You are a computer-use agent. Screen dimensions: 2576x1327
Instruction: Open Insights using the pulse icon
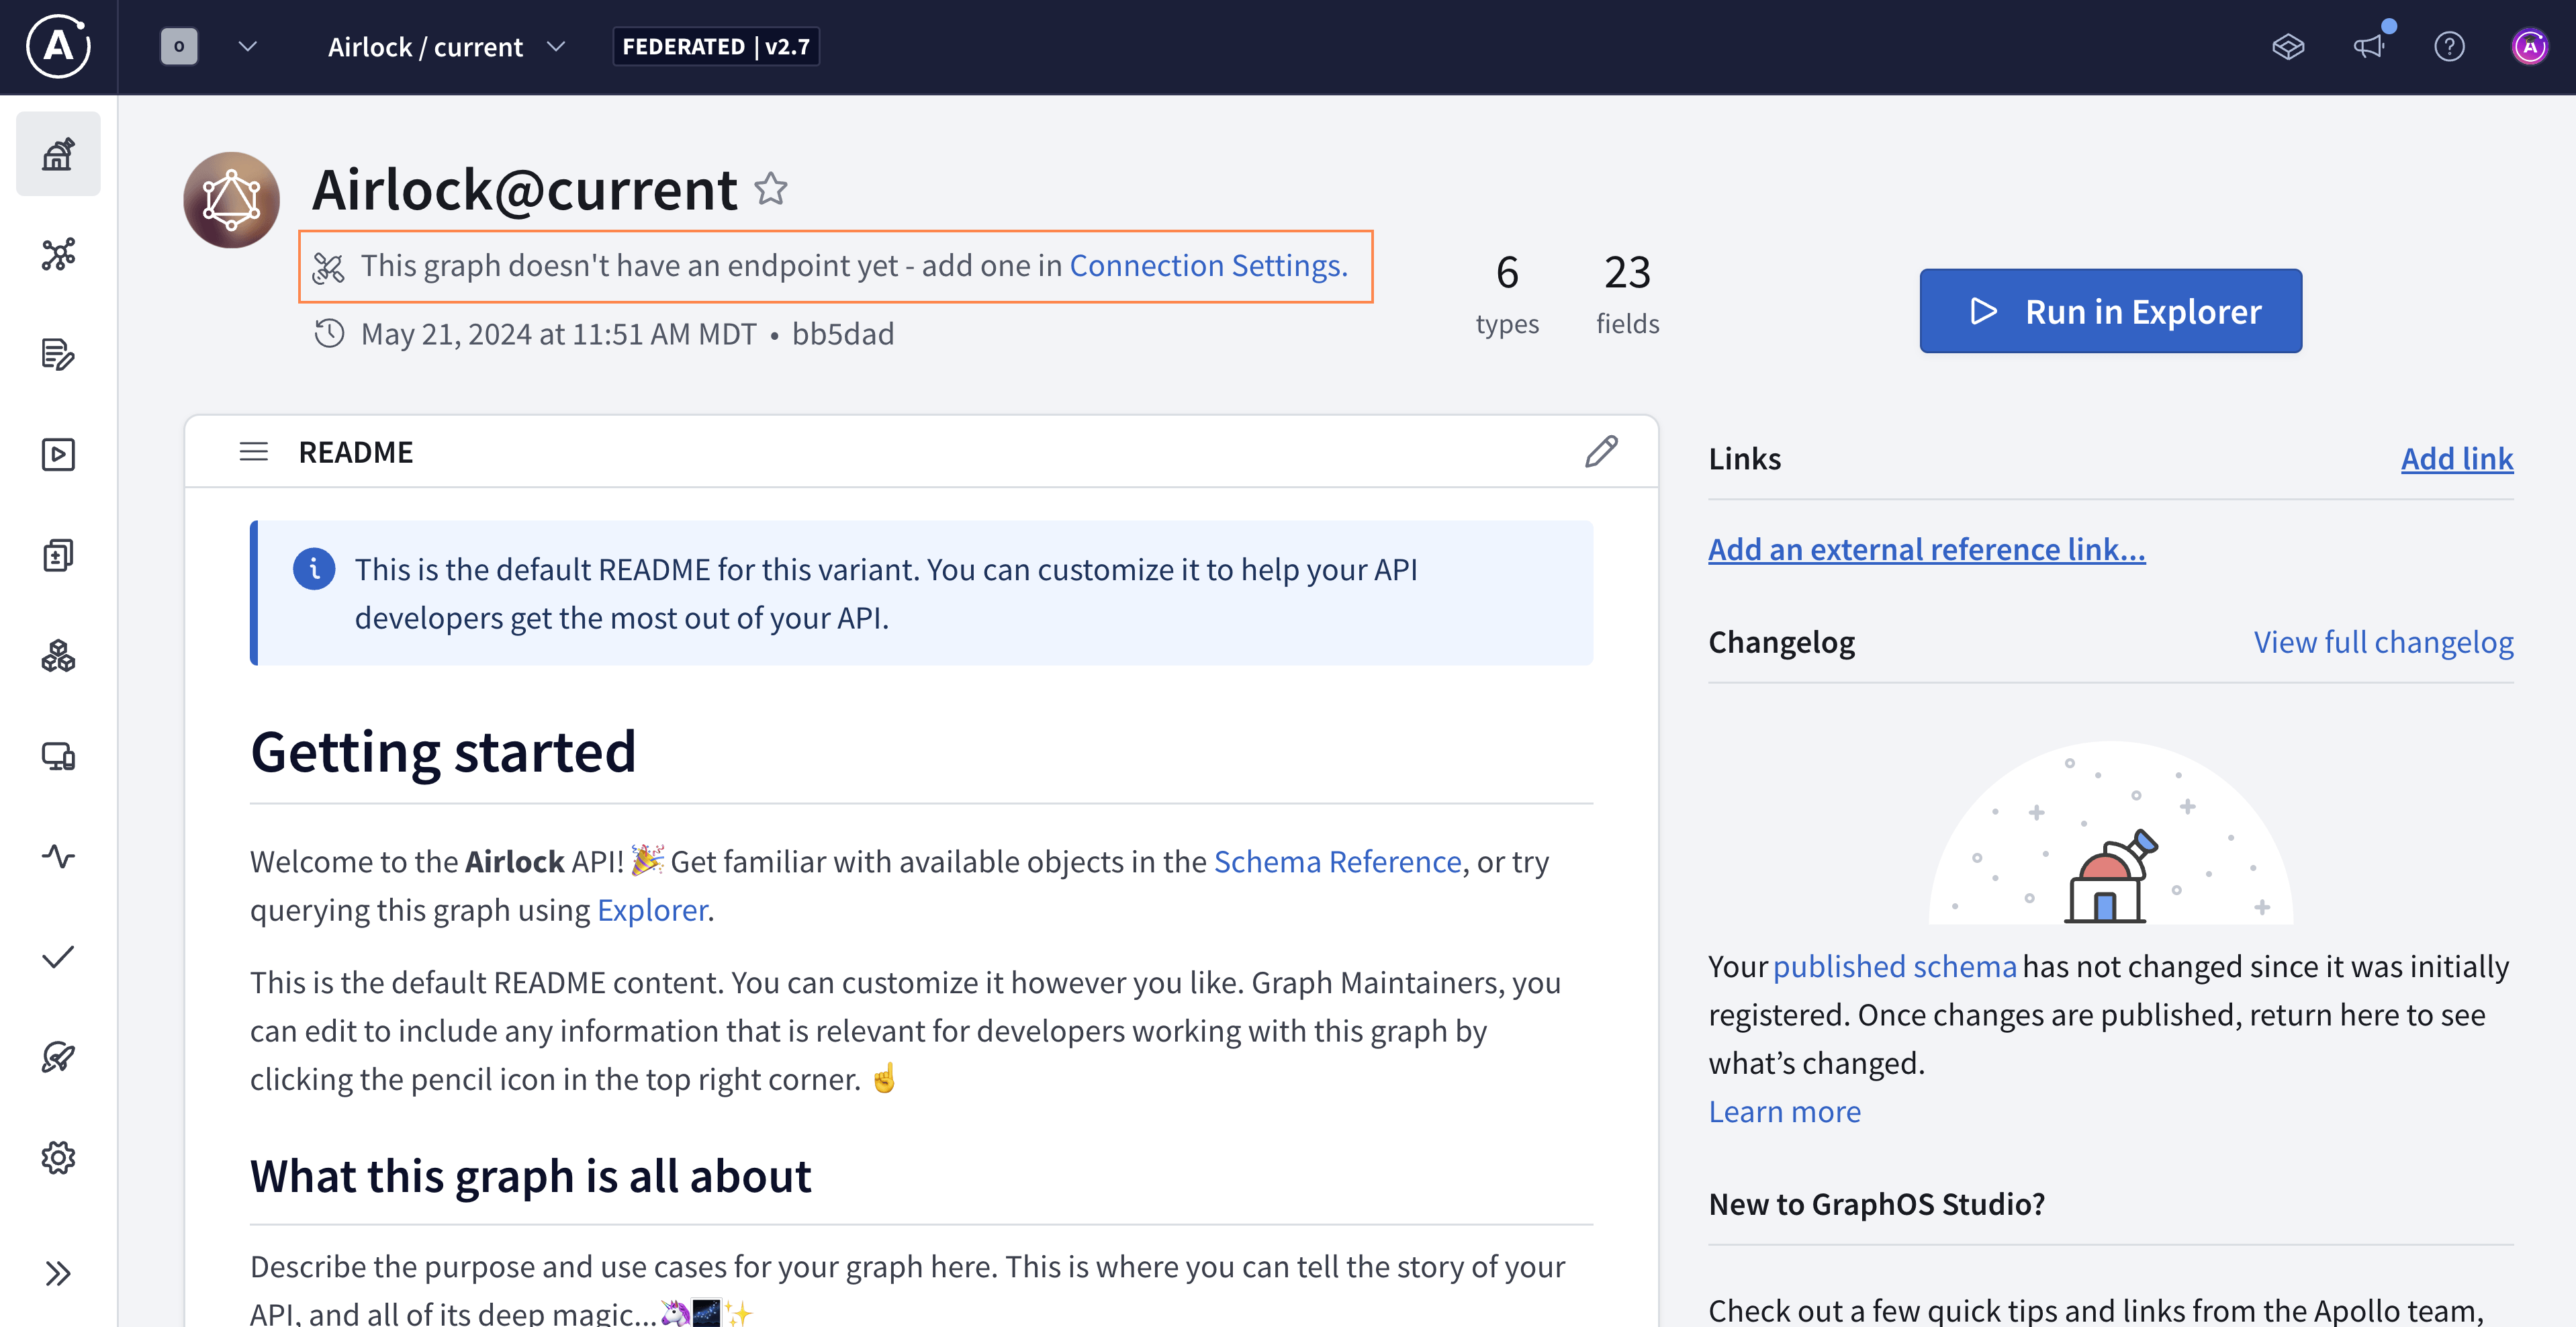click(58, 857)
